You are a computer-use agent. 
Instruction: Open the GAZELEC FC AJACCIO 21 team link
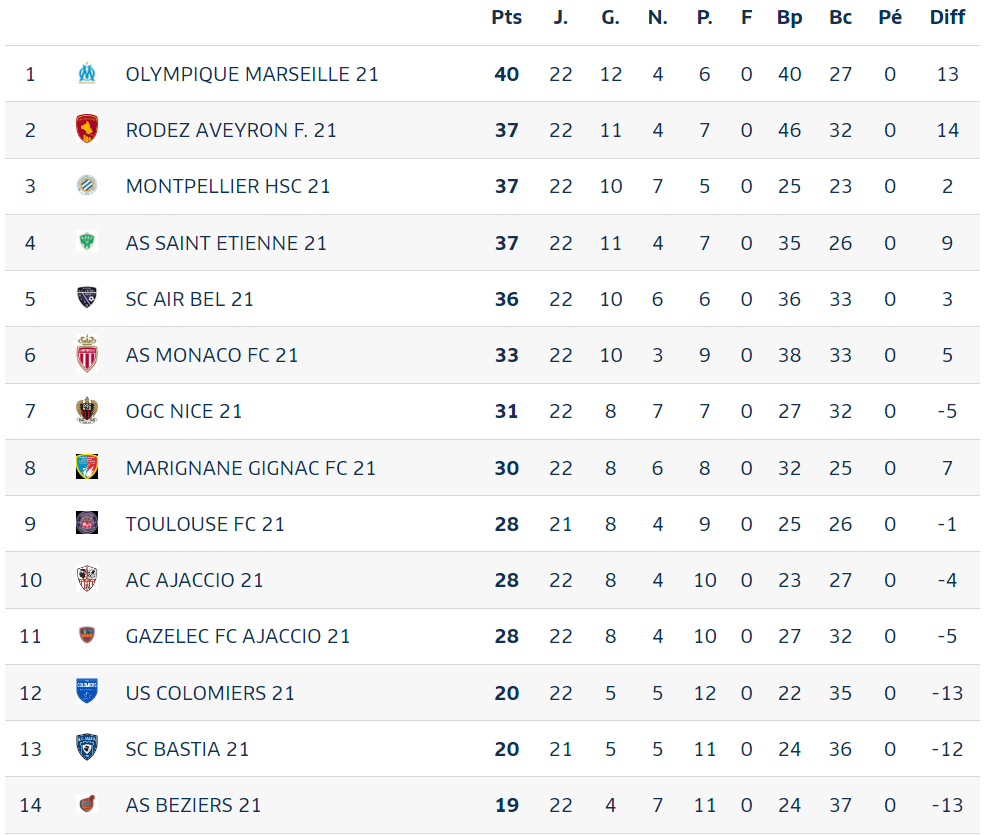point(238,636)
